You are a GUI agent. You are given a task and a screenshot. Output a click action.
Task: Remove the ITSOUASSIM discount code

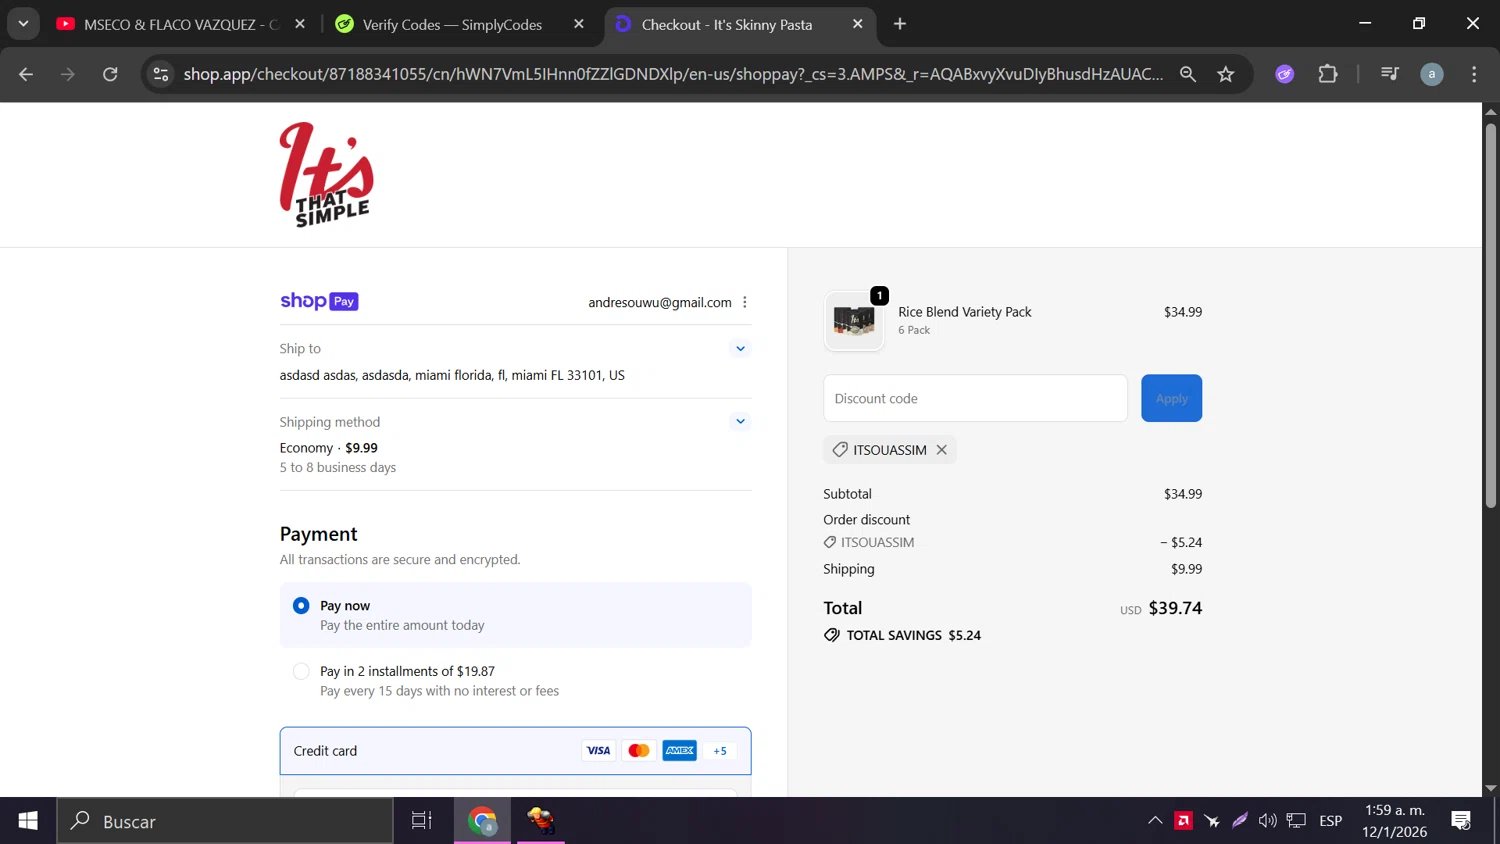pos(941,450)
